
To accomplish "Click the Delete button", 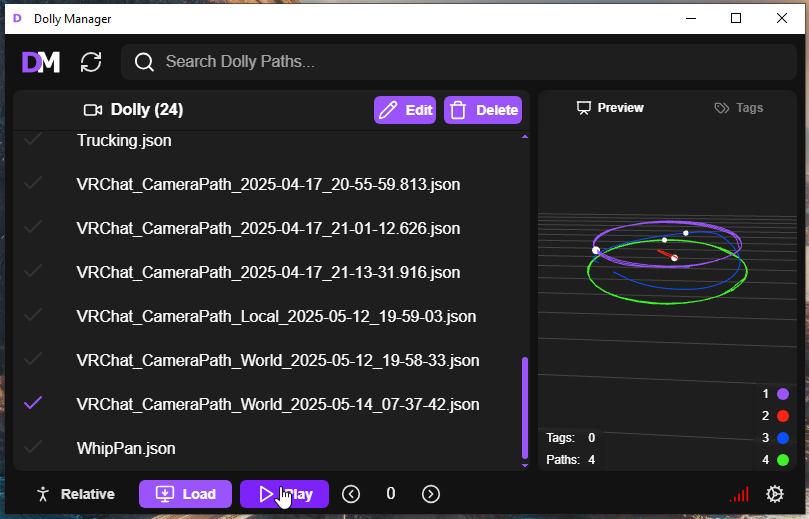I will 482,110.
